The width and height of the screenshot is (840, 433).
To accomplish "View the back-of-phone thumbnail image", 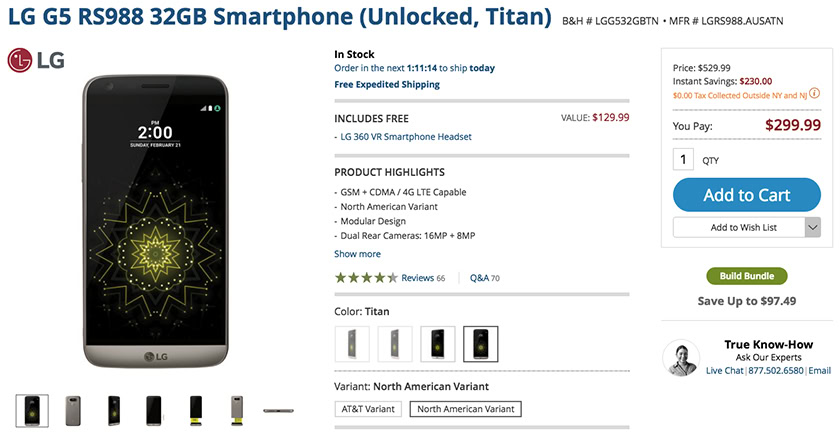I will tap(73, 409).
